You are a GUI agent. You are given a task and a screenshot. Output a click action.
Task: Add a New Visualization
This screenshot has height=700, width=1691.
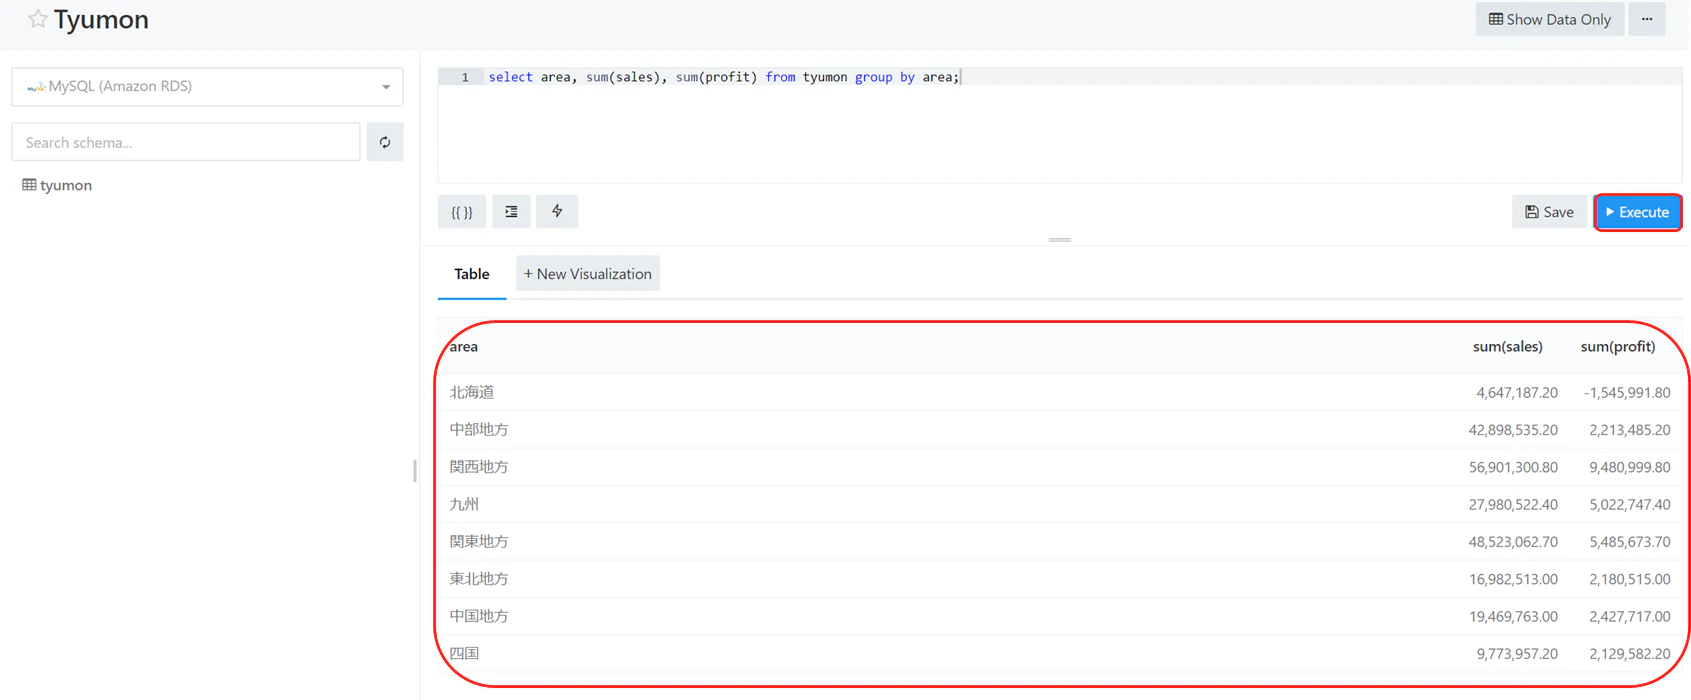588,274
